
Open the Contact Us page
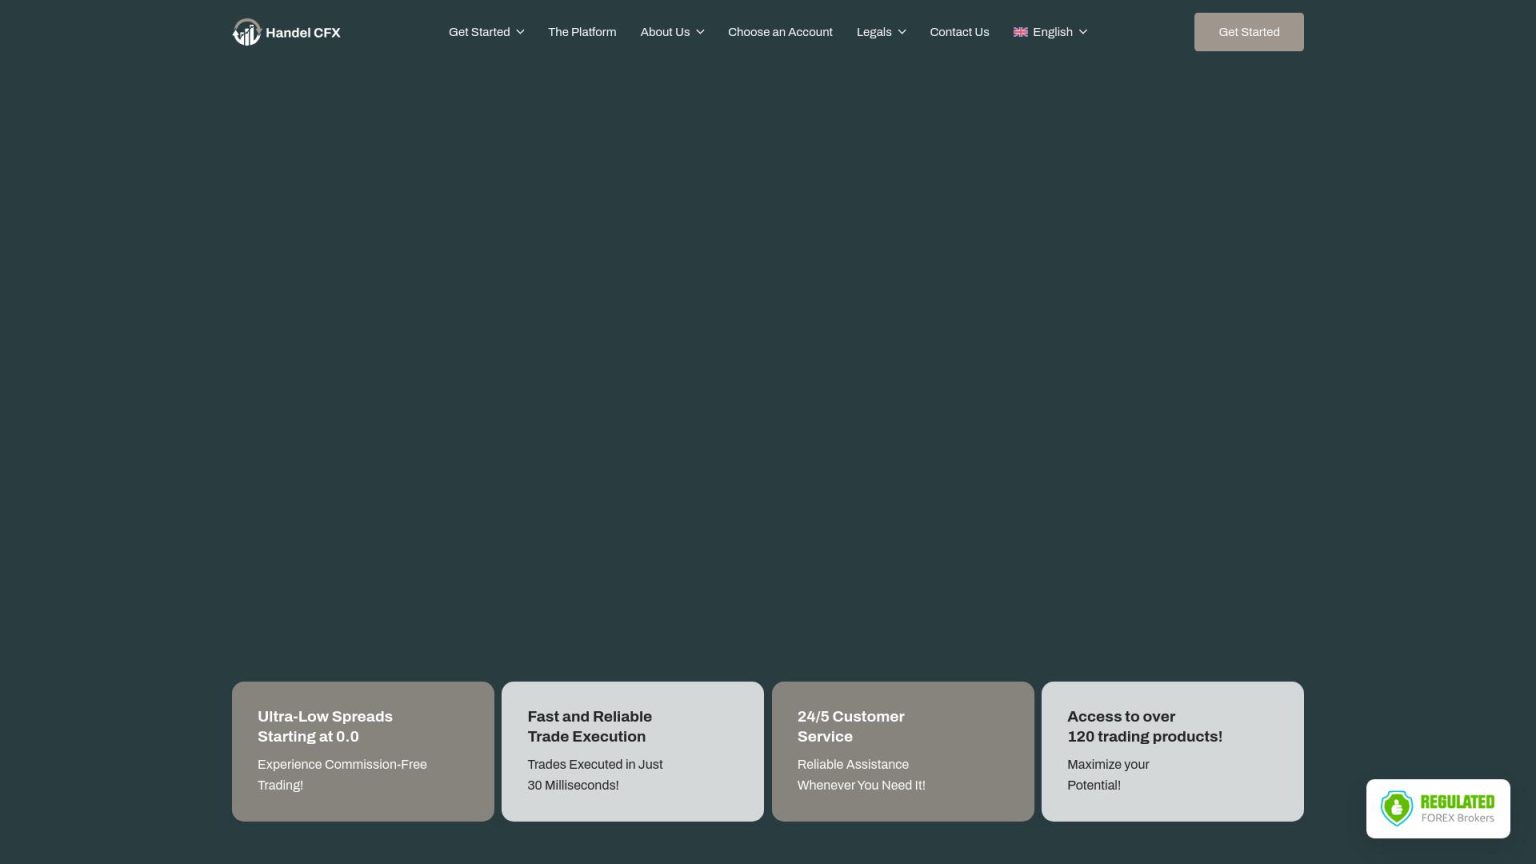click(x=959, y=32)
